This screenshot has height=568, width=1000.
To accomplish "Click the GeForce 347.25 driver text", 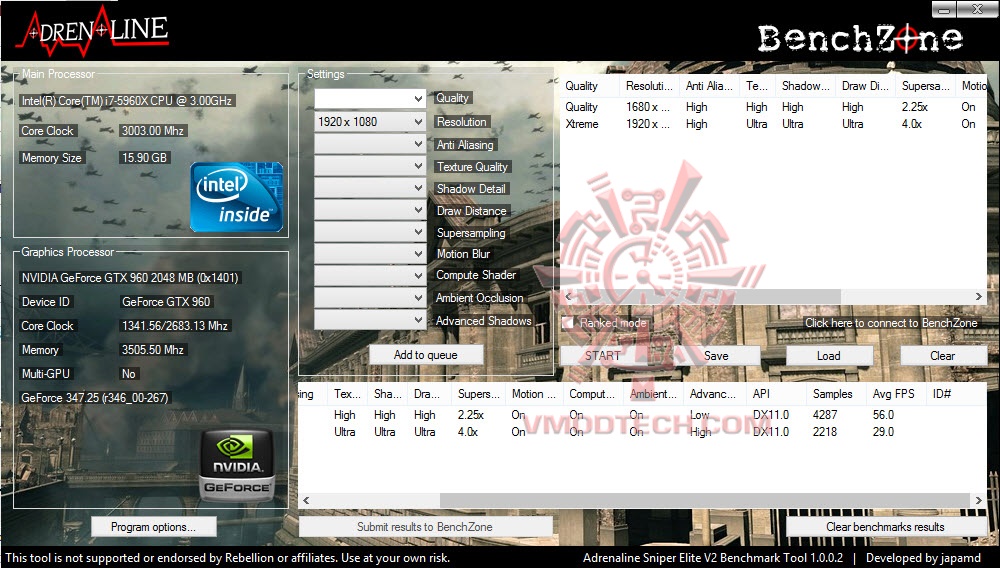I will click(x=94, y=398).
